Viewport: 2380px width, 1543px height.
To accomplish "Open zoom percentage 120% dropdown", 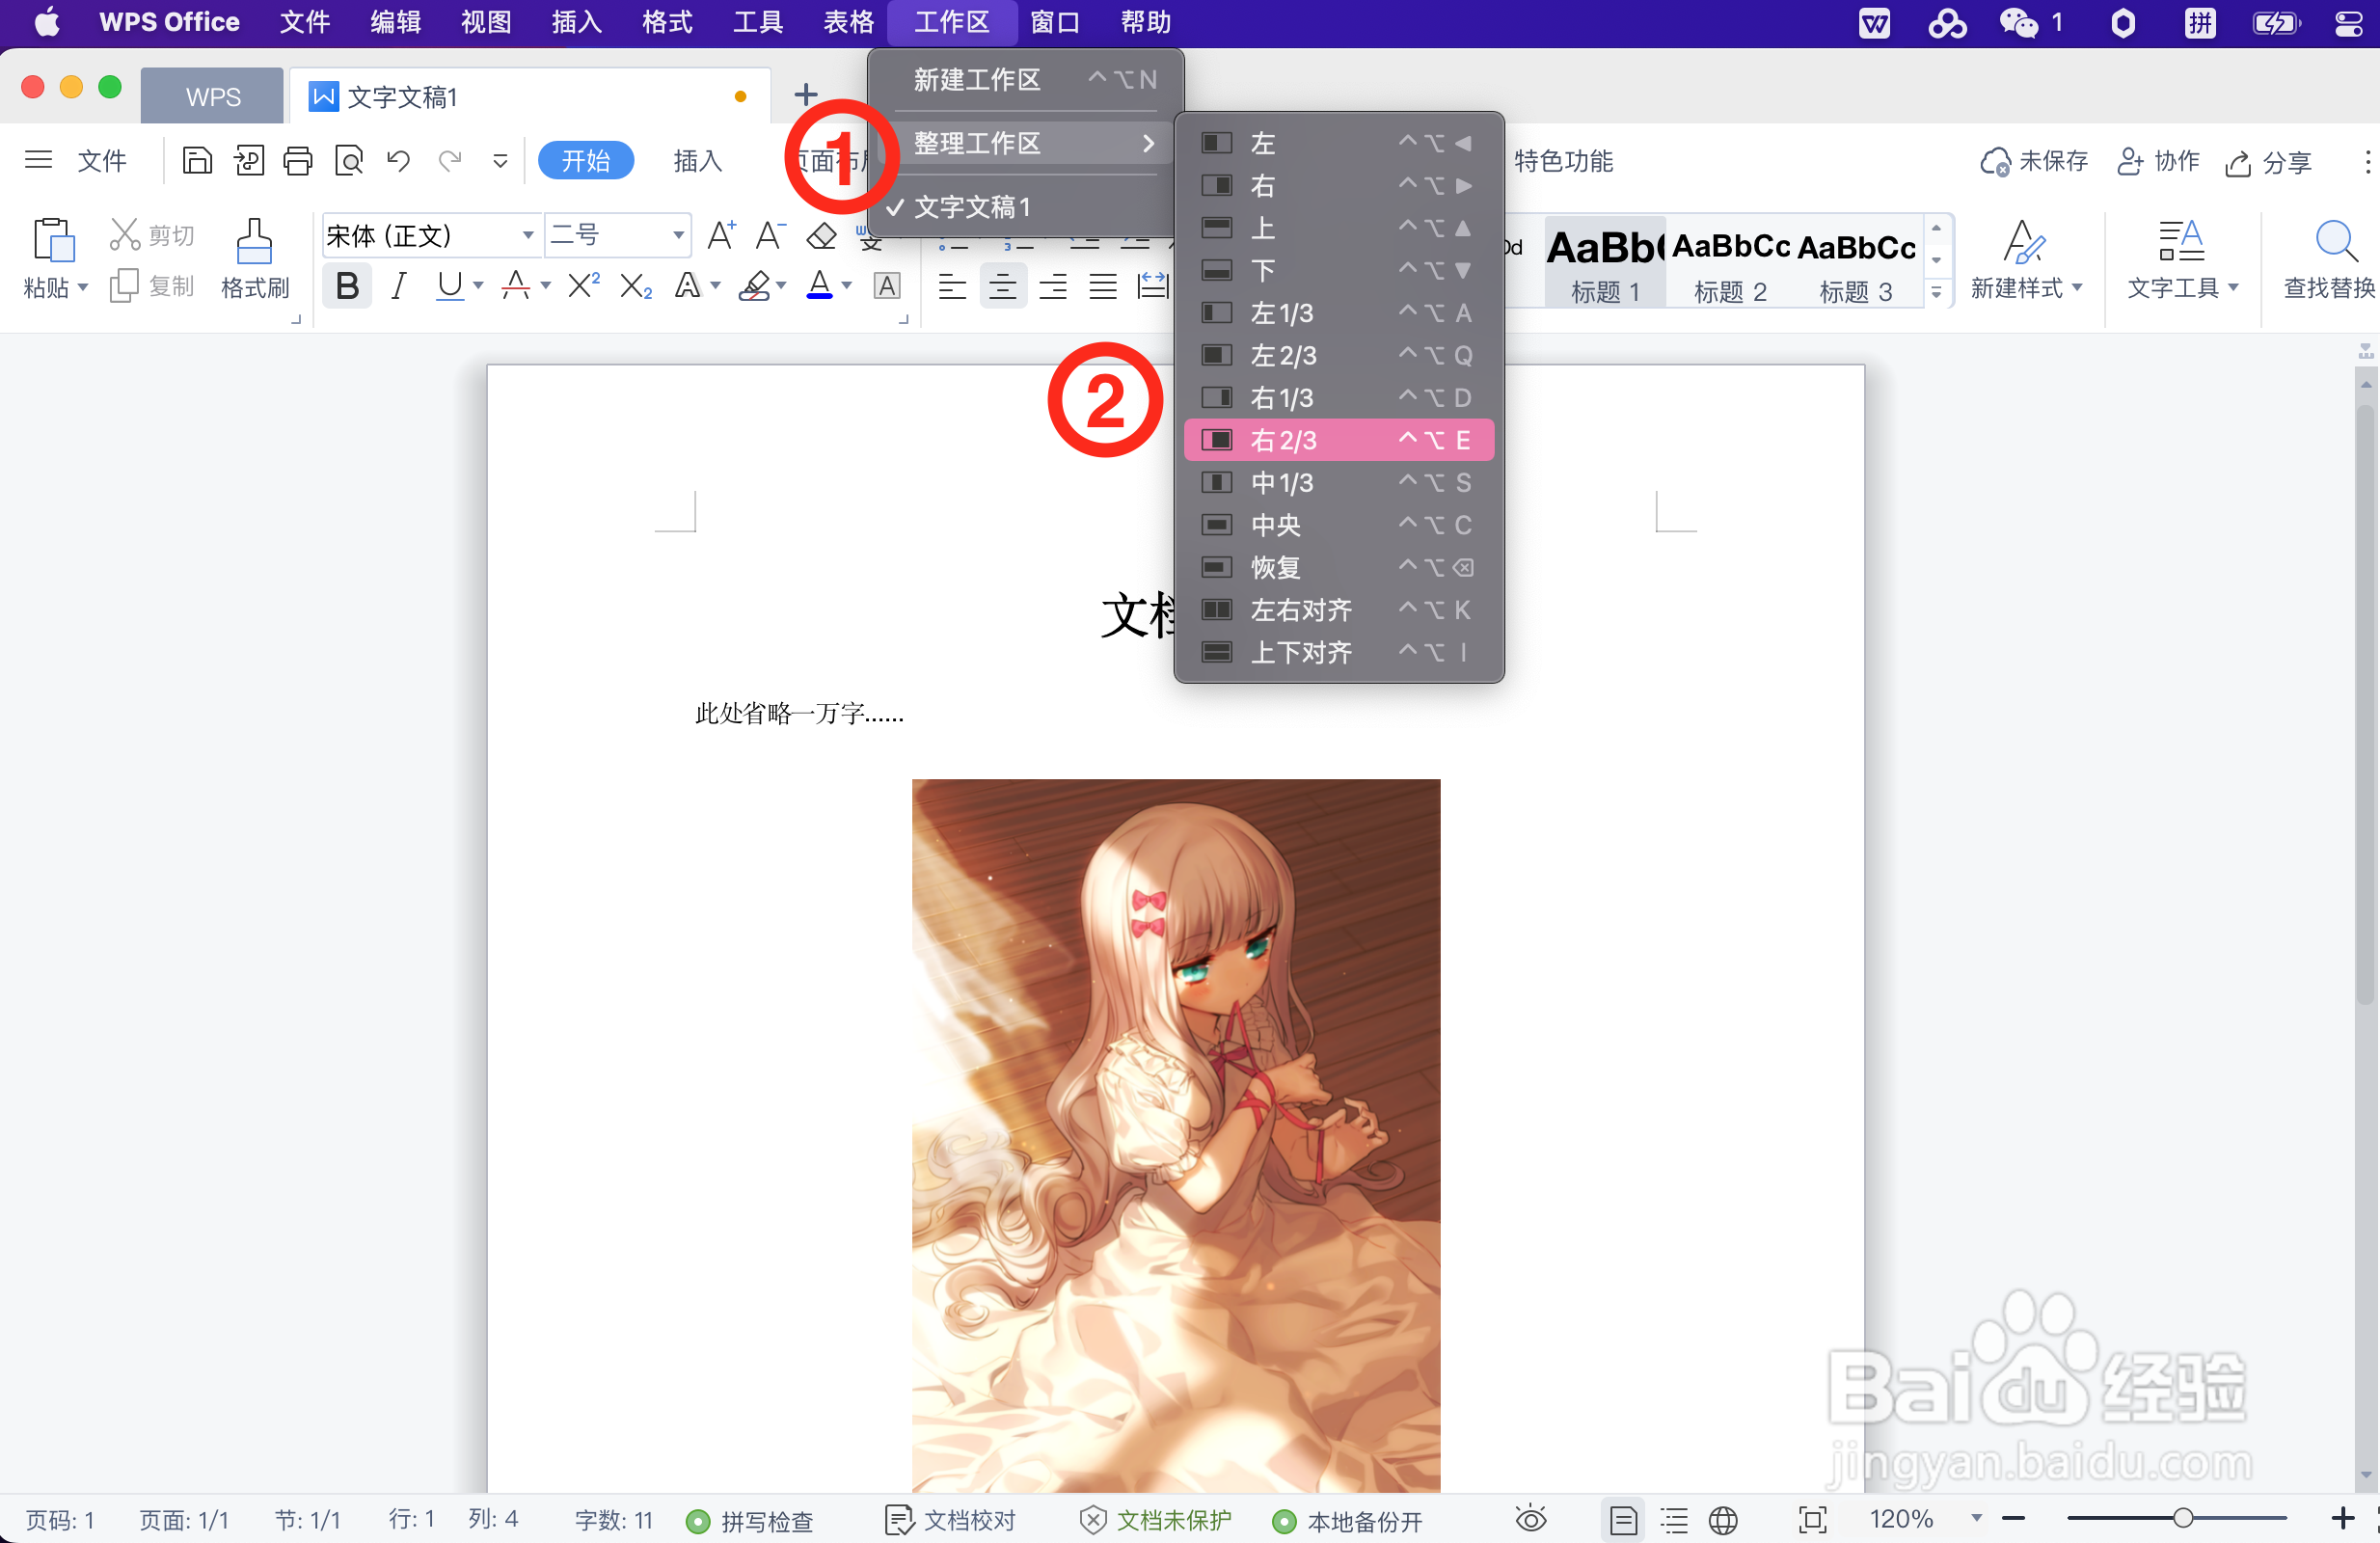I will click(1976, 1519).
